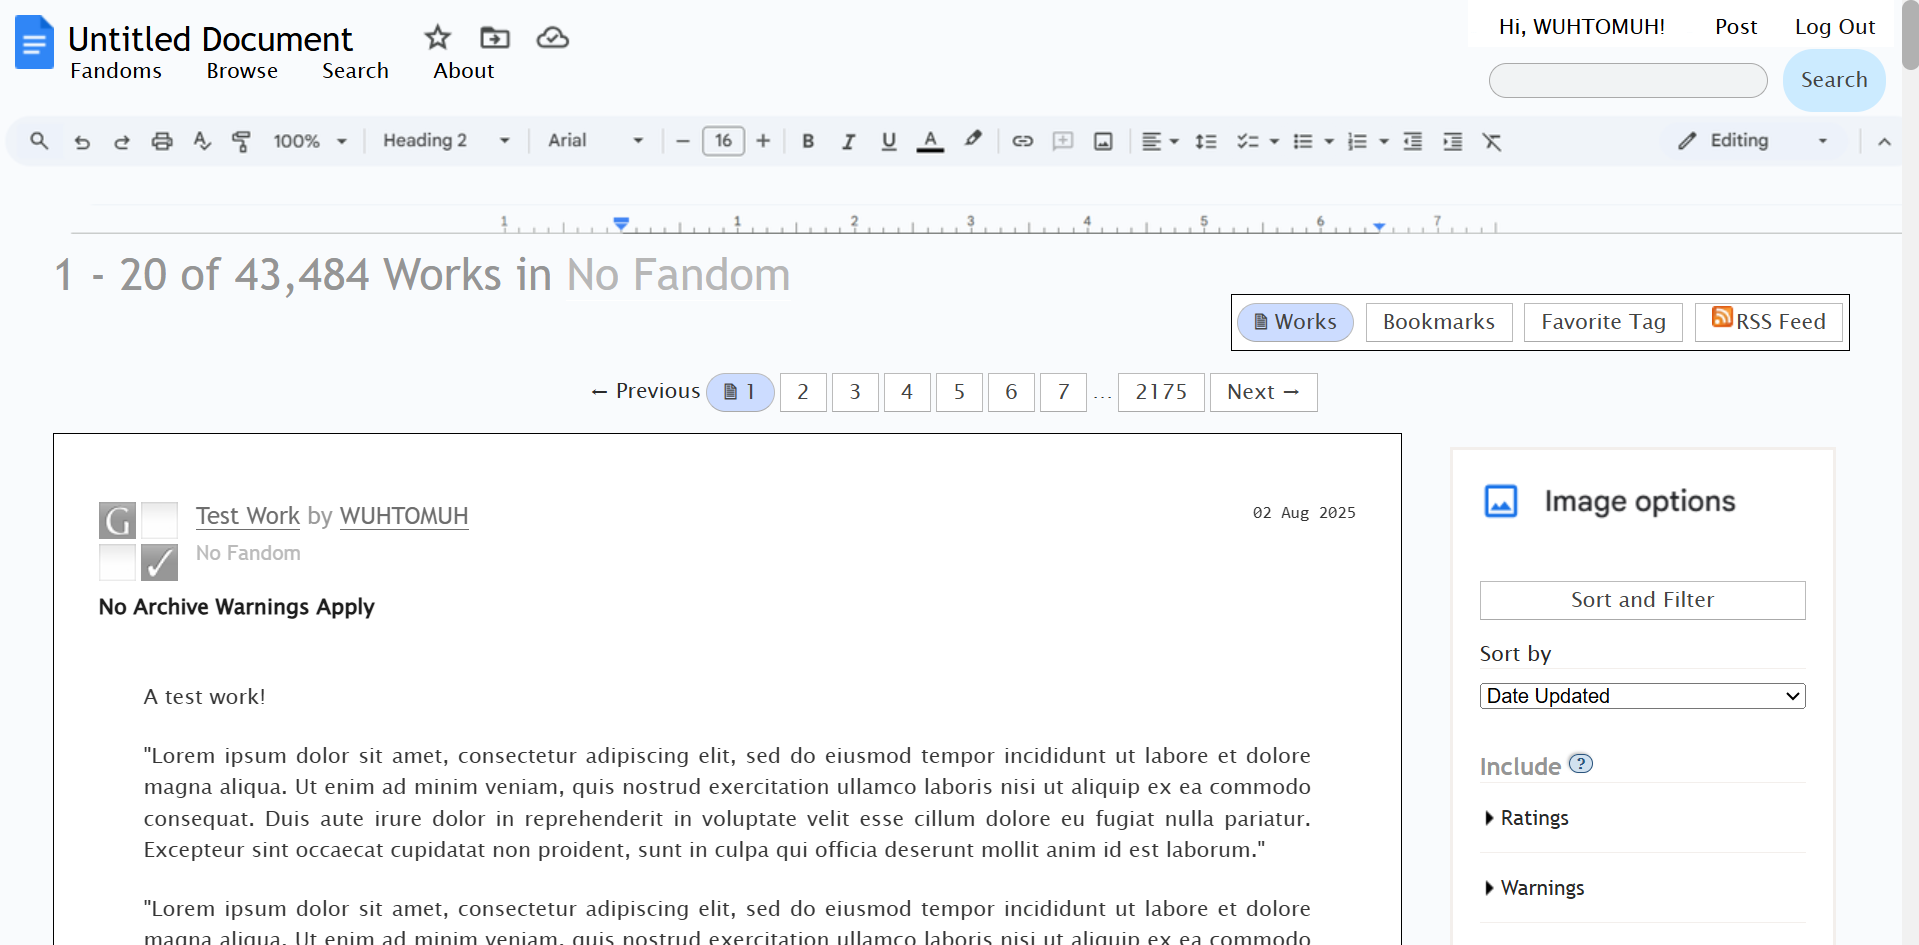Open the text alignment dropdown

tap(1160, 141)
